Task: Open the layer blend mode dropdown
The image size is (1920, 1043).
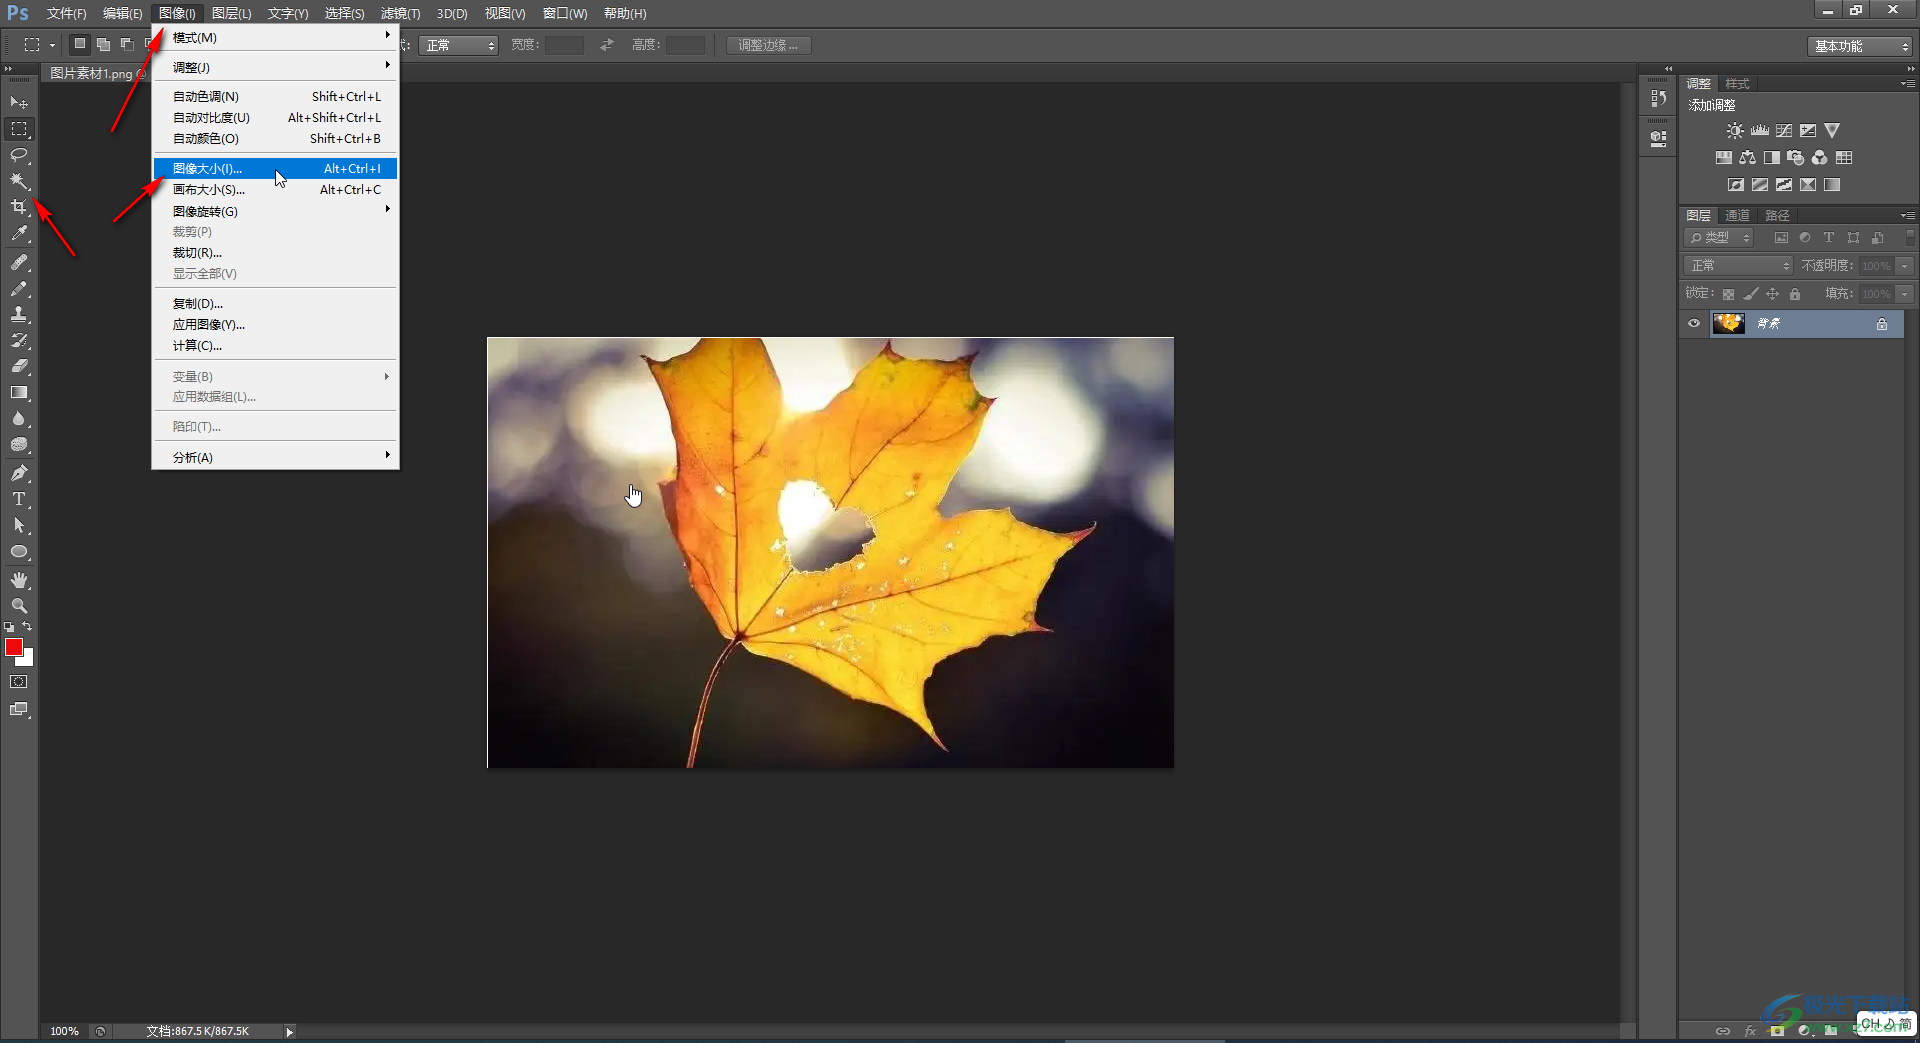Action: click(x=1739, y=266)
